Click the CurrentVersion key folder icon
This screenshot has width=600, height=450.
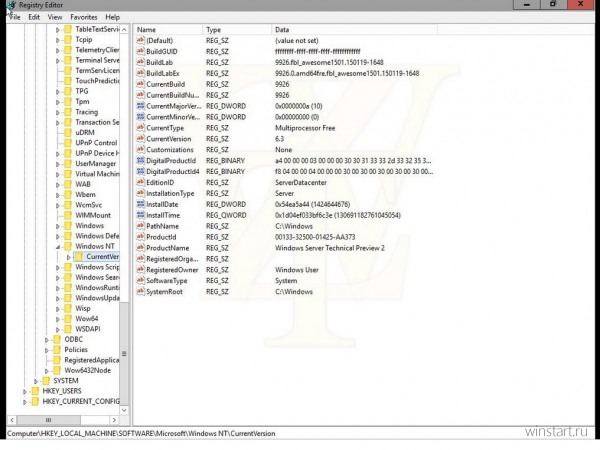(79, 257)
